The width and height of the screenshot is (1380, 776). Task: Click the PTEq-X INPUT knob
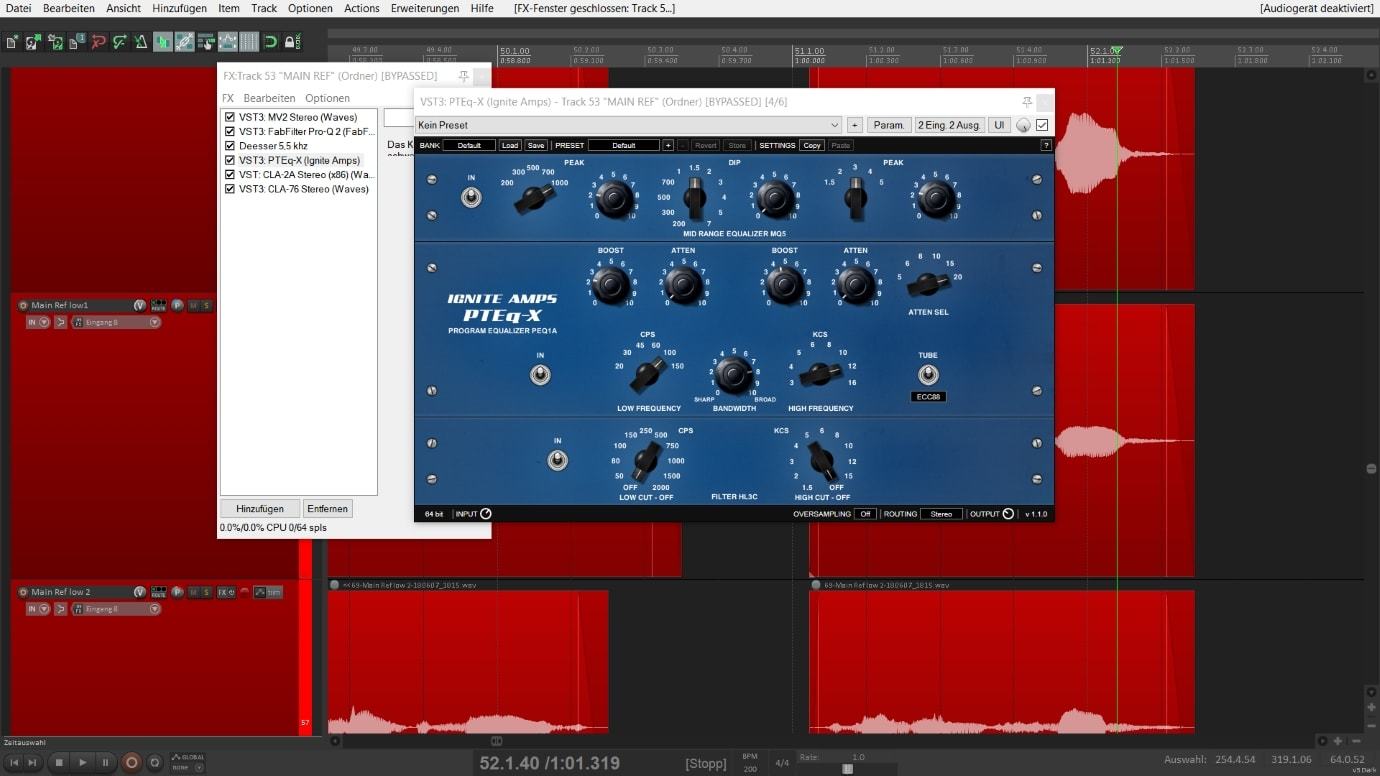(x=486, y=514)
